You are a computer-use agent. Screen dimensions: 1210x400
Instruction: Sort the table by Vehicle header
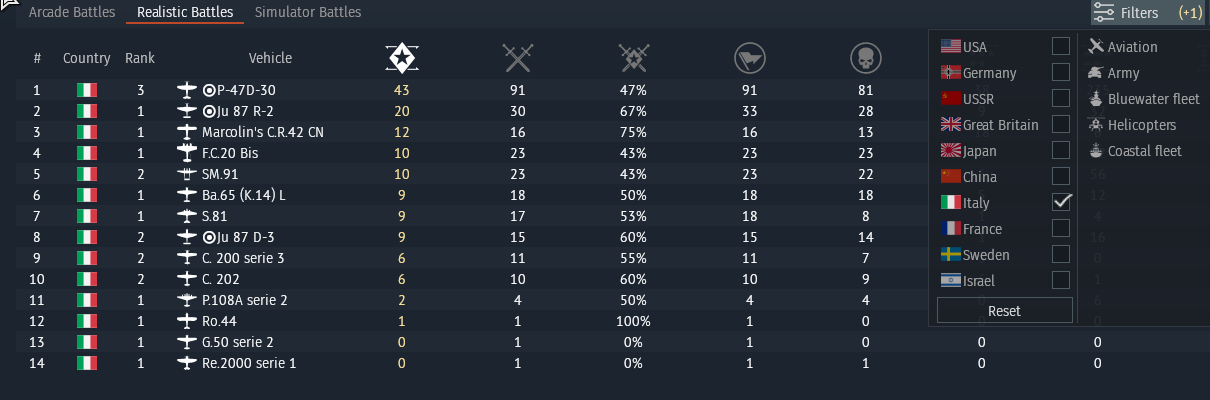(x=270, y=58)
